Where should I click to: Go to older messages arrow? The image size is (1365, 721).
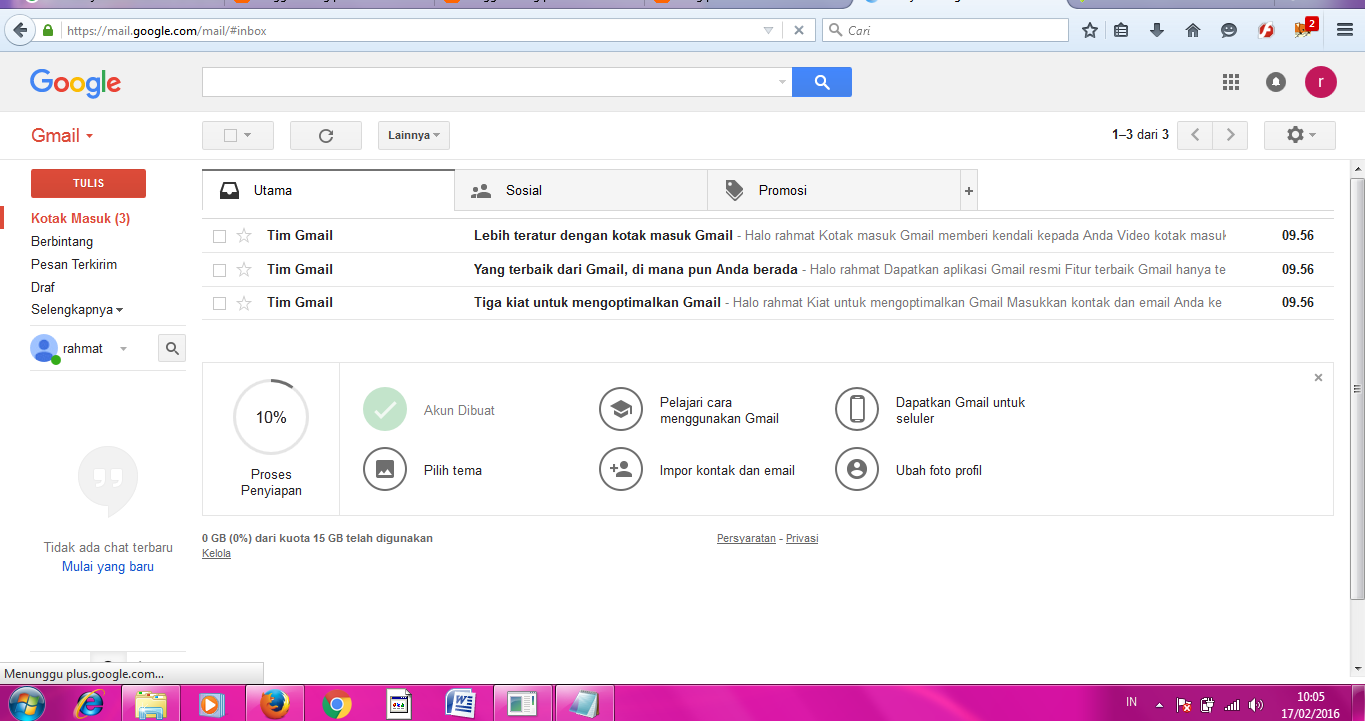[x=1231, y=135]
